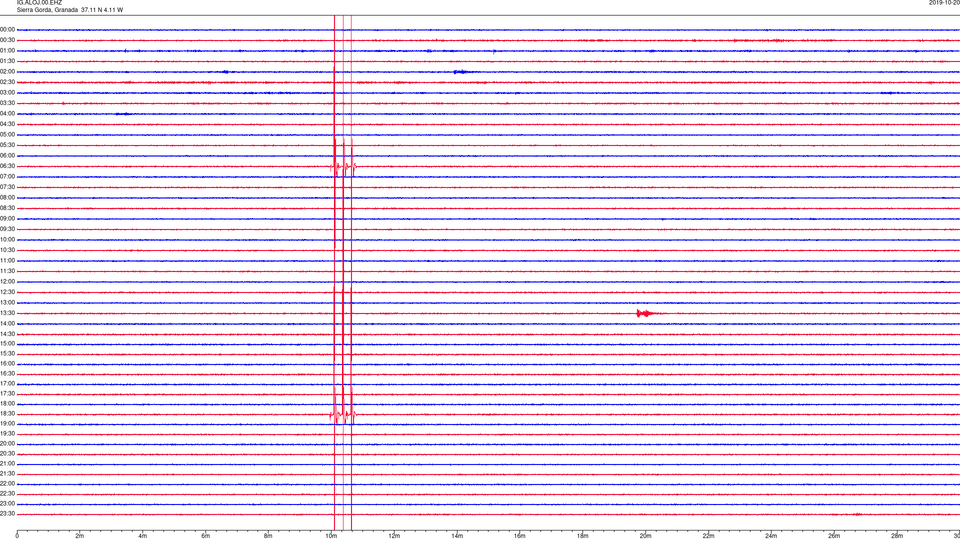Click the 16:00 trace label
The image size is (960, 540).
click(x=7, y=364)
